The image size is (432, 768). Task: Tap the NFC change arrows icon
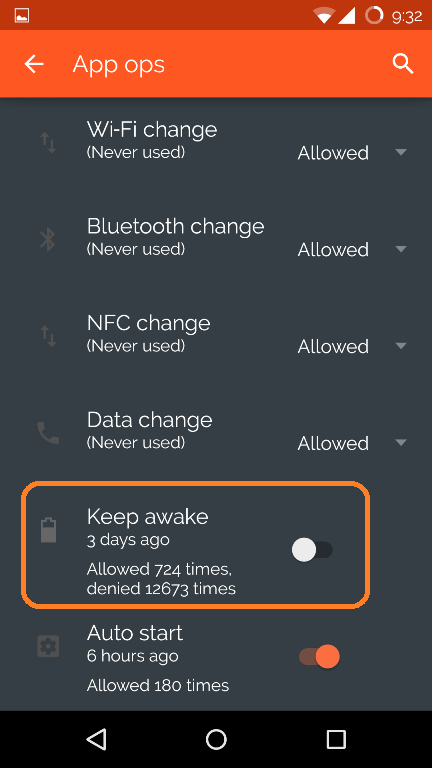pos(48,336)
